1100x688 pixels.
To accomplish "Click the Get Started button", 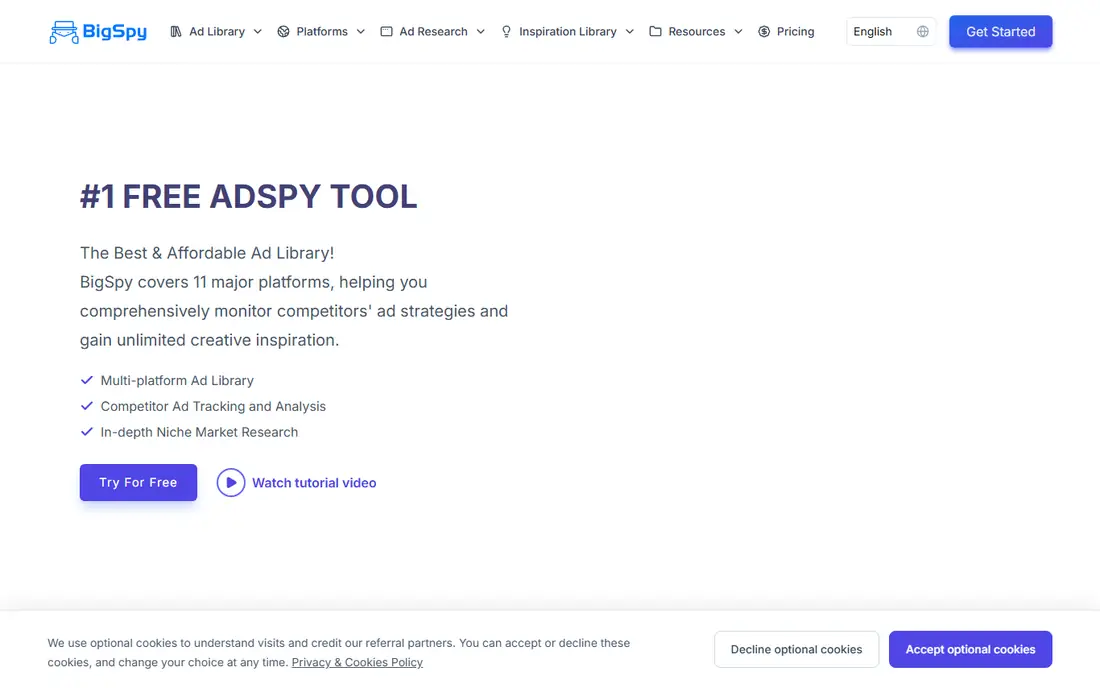I will click(x=1000, y=32).
